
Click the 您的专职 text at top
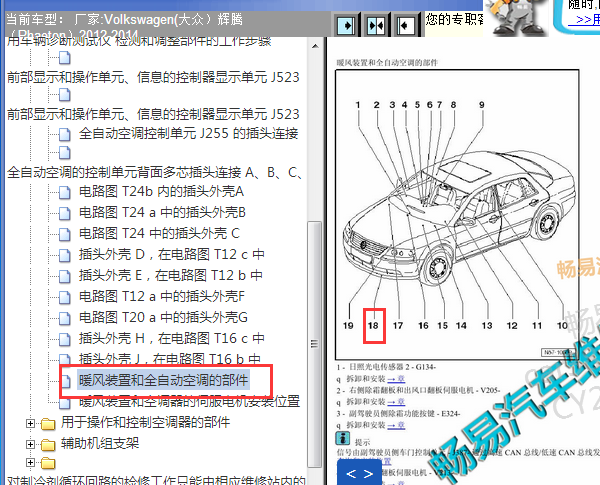pos(455,19)
